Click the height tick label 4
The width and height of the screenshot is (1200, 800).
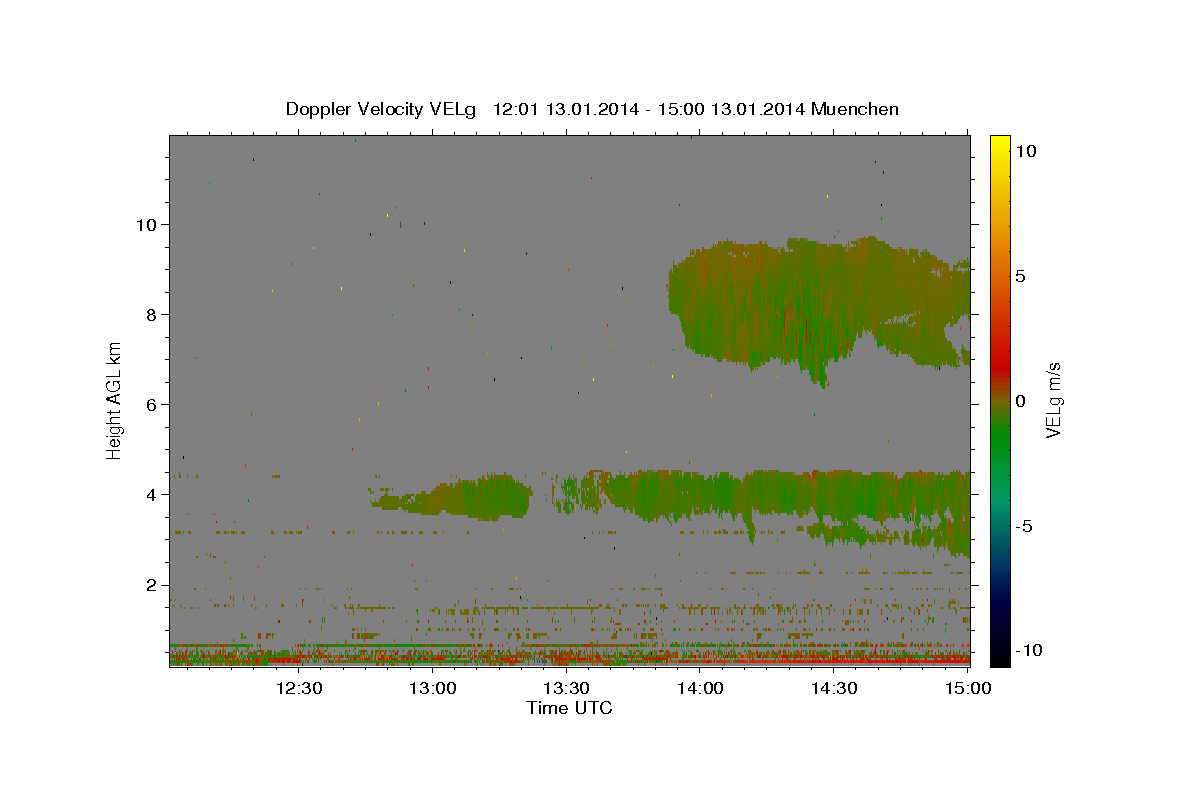tap(151, 494)
